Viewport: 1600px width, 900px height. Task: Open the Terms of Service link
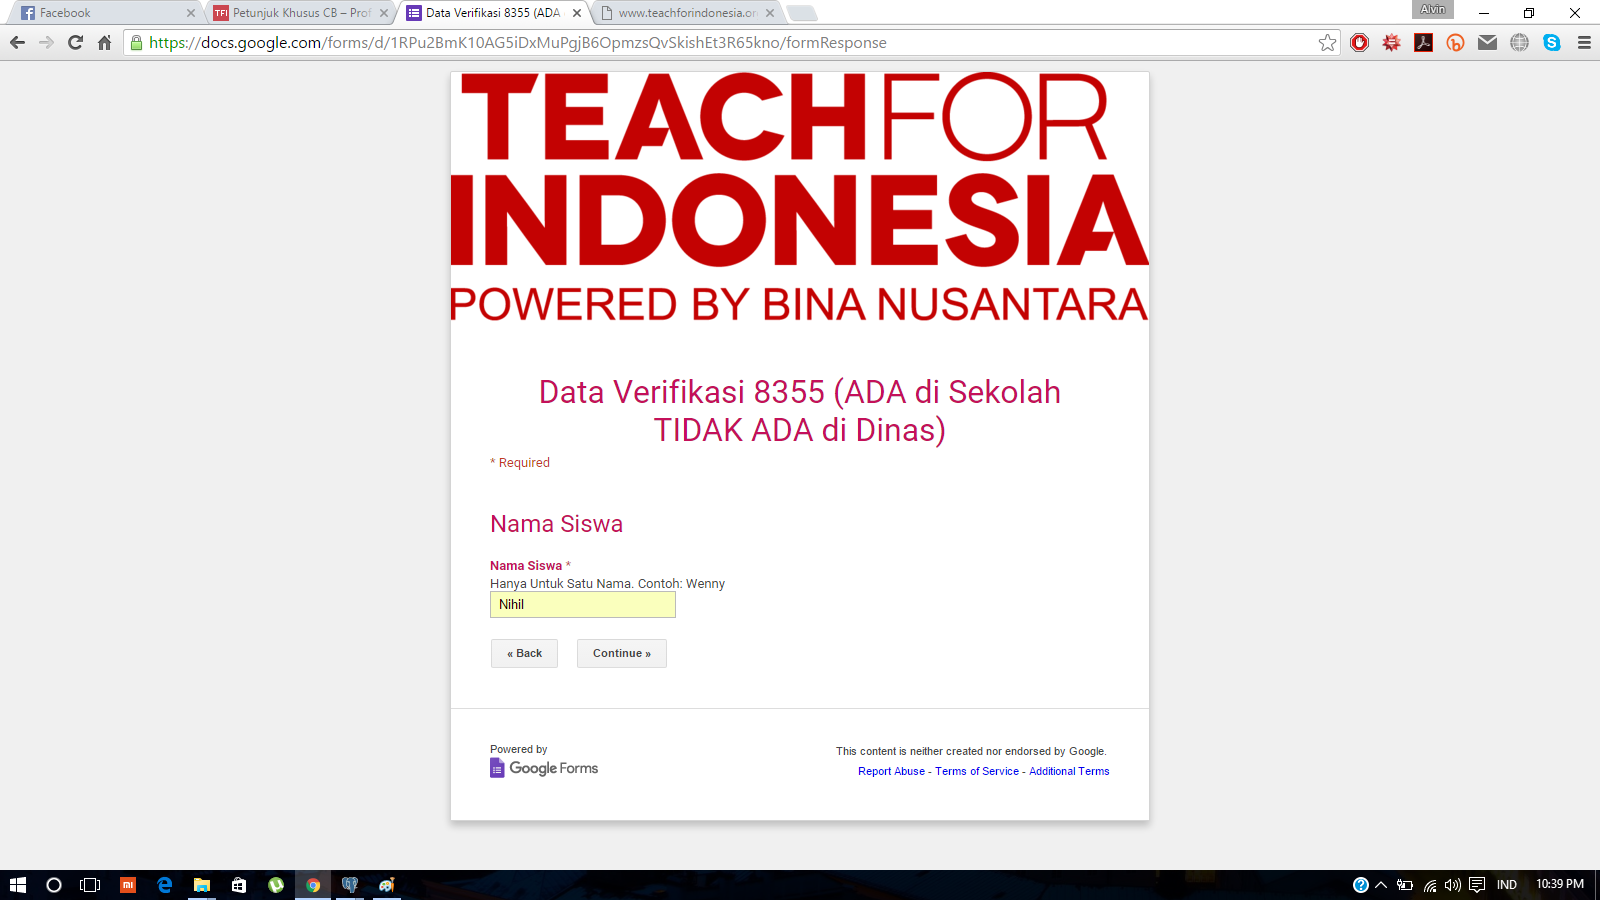pyautogui.click(x=977, y=771)
